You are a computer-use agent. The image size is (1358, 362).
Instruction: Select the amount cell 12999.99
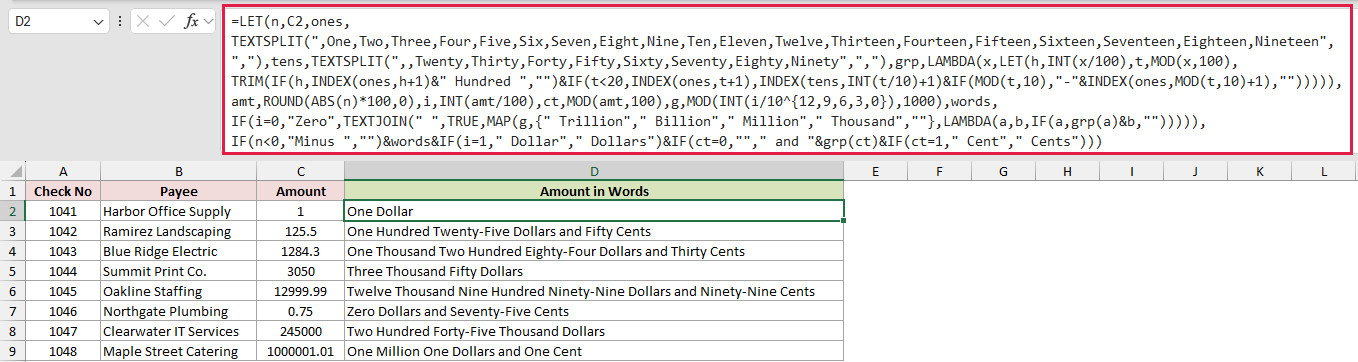tap(300, 291)
